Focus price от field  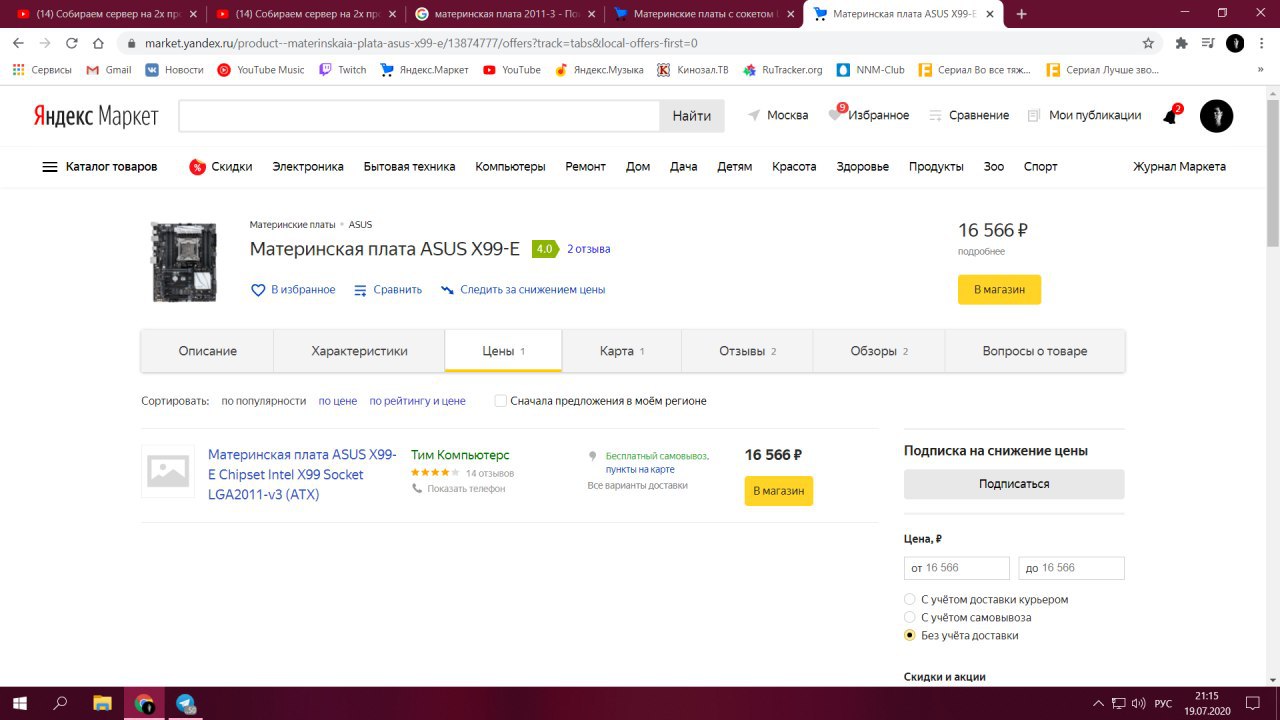coord(957,568)
